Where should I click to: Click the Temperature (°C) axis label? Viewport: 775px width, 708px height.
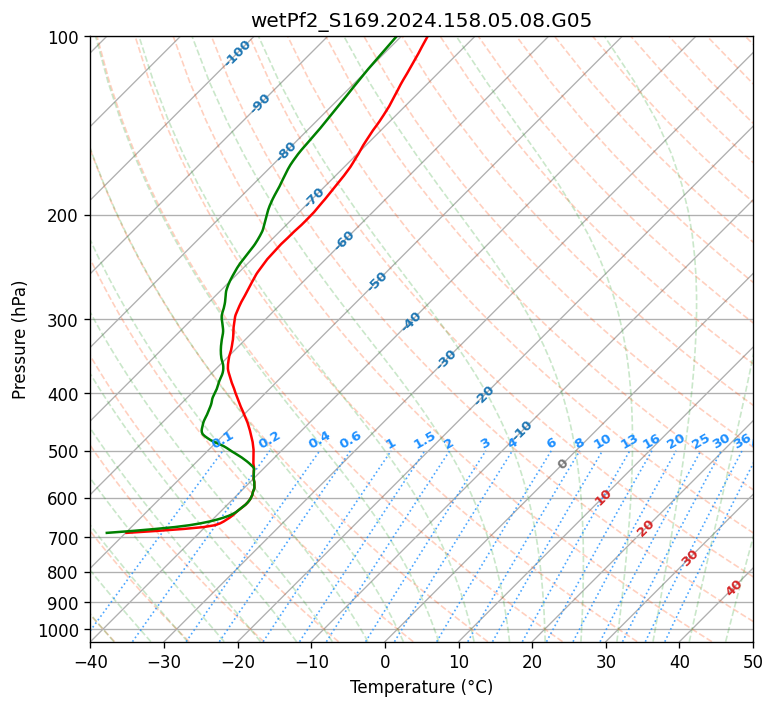coord(421,687)
